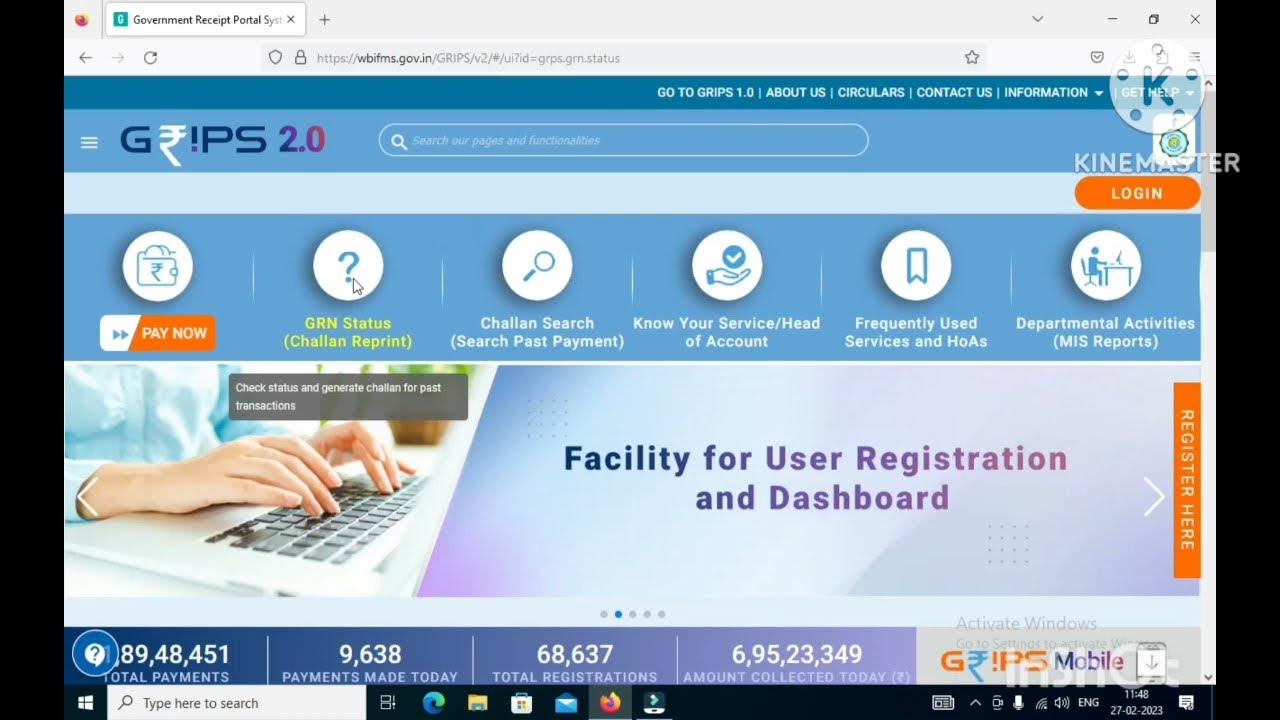Screen dimensions: 1280x720
Task: Go back to the previous page
Action: tap(85, 58)
